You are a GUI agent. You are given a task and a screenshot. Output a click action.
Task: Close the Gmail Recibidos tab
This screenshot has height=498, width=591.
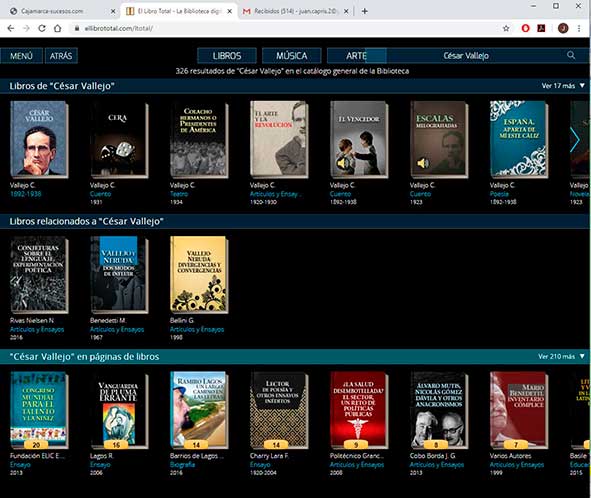(x=346, y=11)
